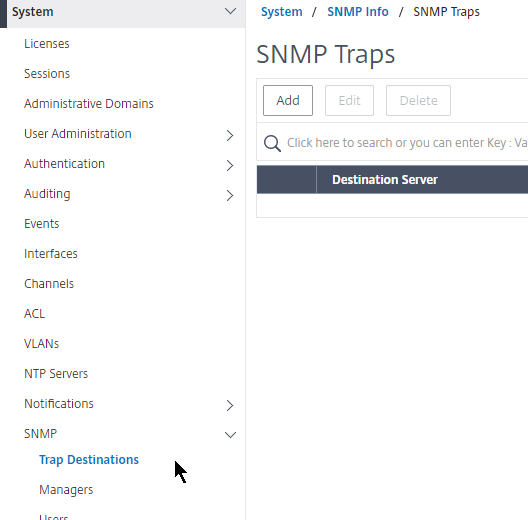Image resolution: width=528 pixels, height=520 pixels.
Task: Go to NTP Servers page
Action: pyautogui.click(x=56, y=374)
